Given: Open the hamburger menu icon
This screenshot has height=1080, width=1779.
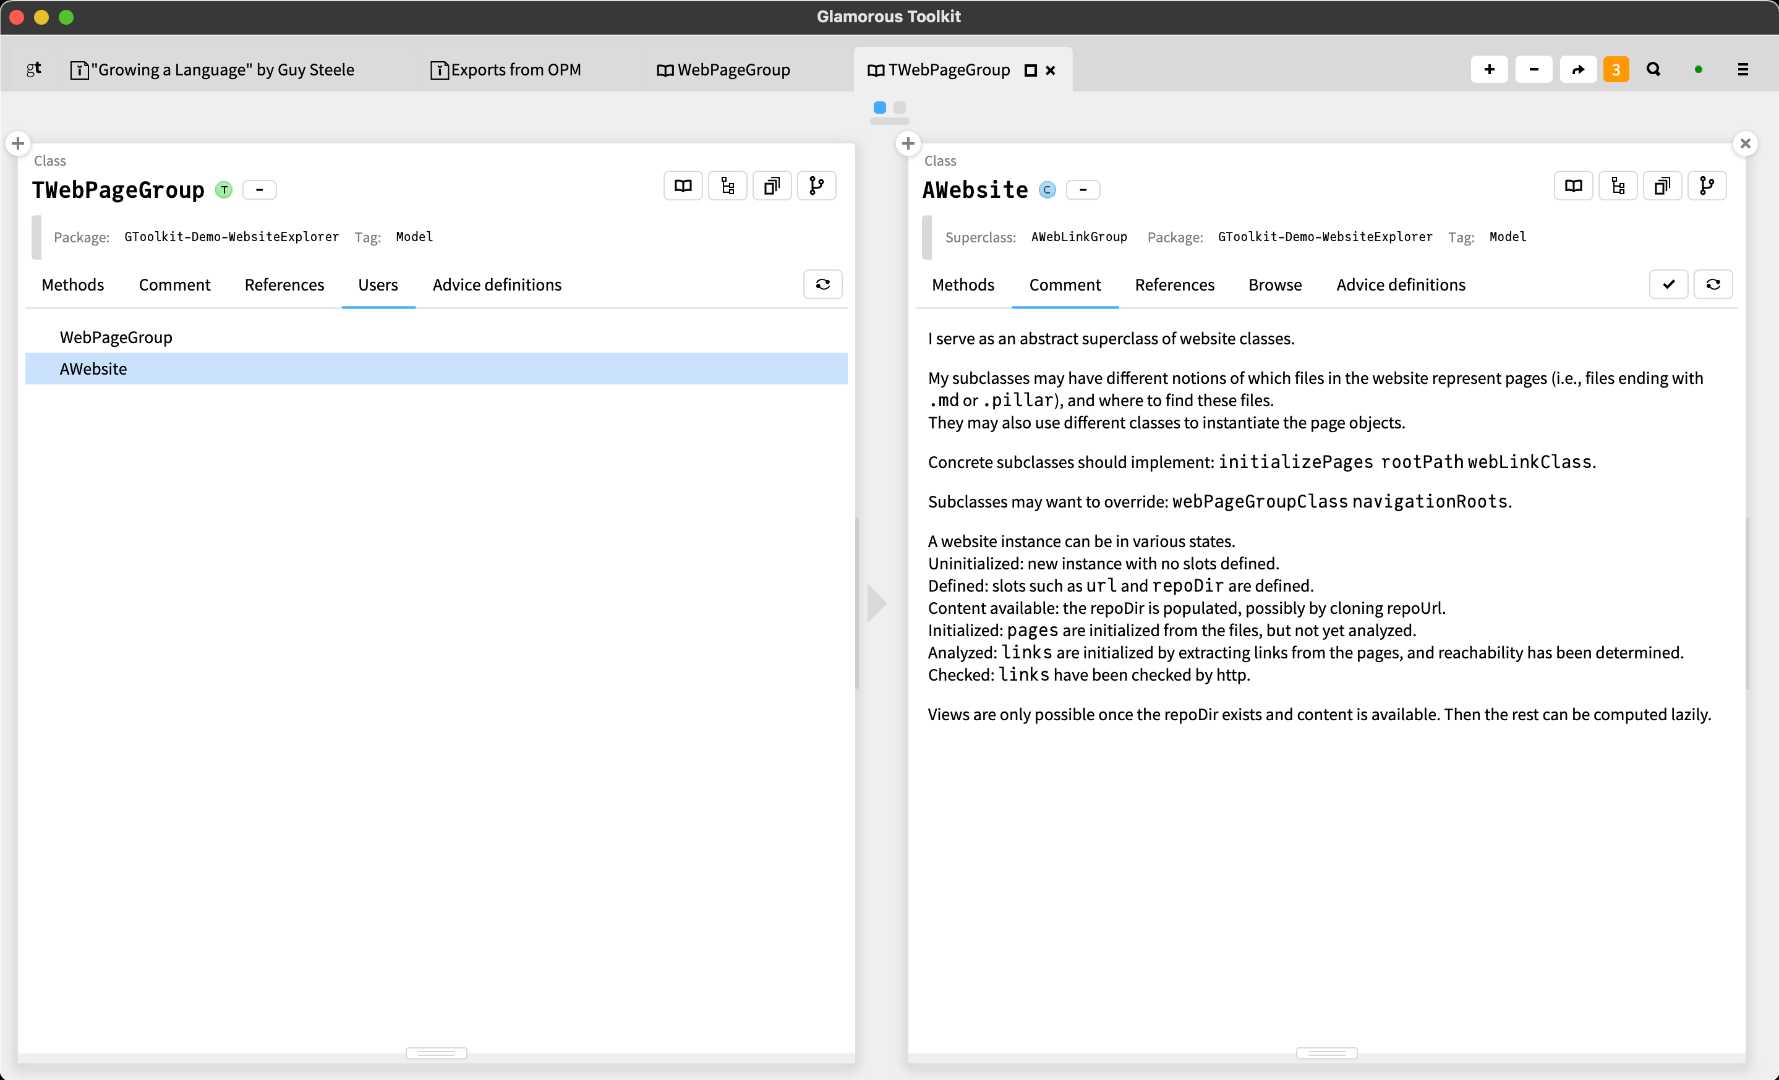Looking at the screenshot, I should click(x=1742, y=69).
